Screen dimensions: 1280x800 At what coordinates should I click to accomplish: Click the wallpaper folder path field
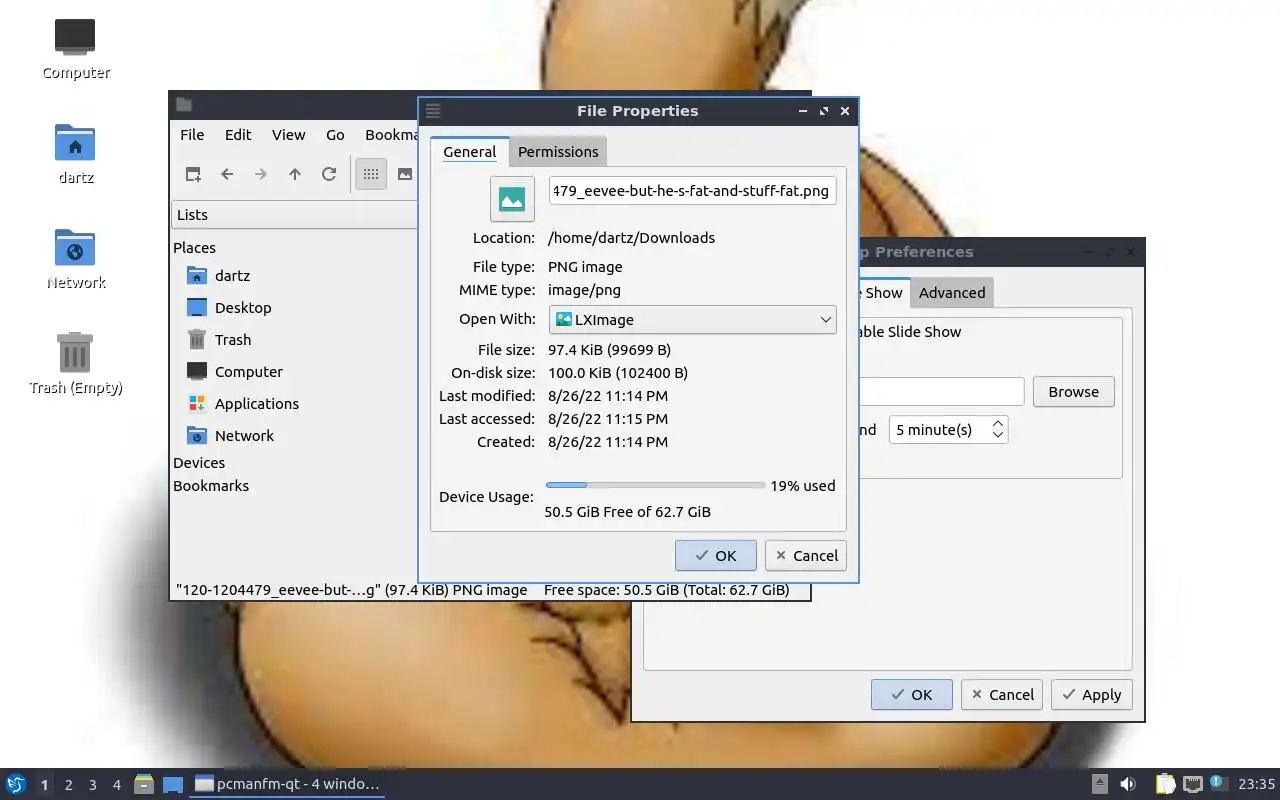pyautogui.click(x=941, y=392)
